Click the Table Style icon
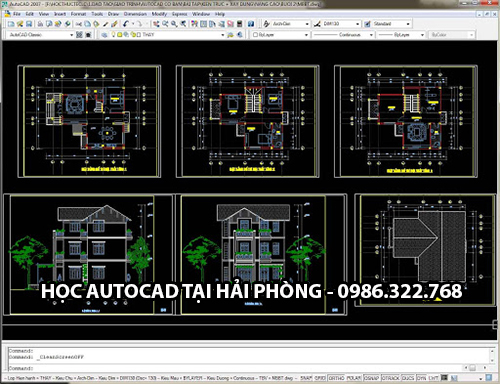This screenshot has width=500, height=384. point(367,24)
